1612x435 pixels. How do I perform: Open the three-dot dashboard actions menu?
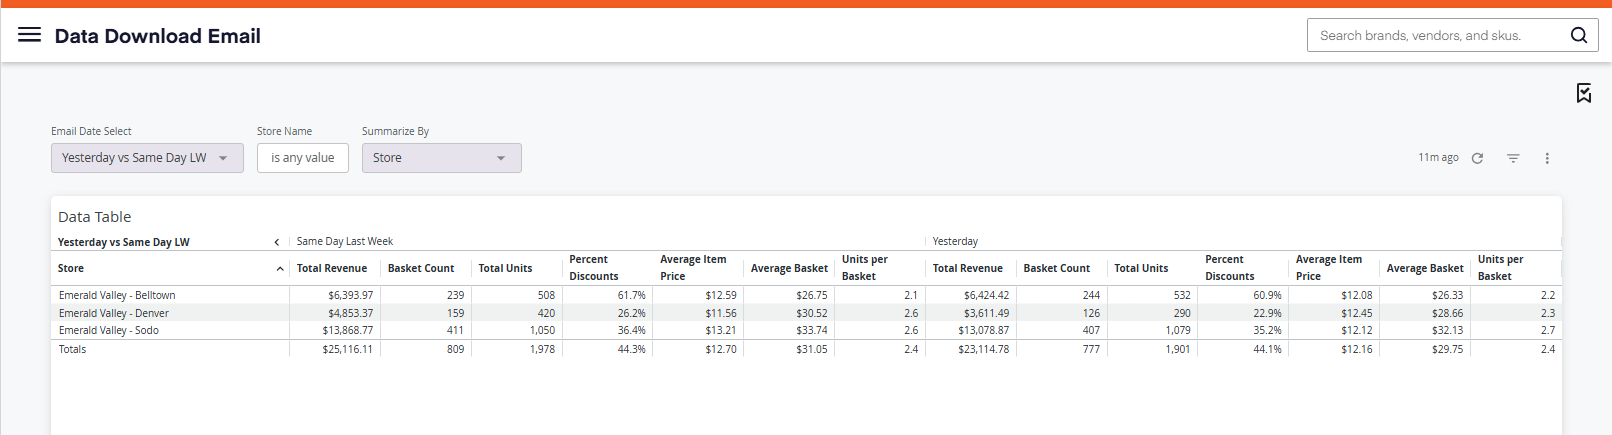1547,158
